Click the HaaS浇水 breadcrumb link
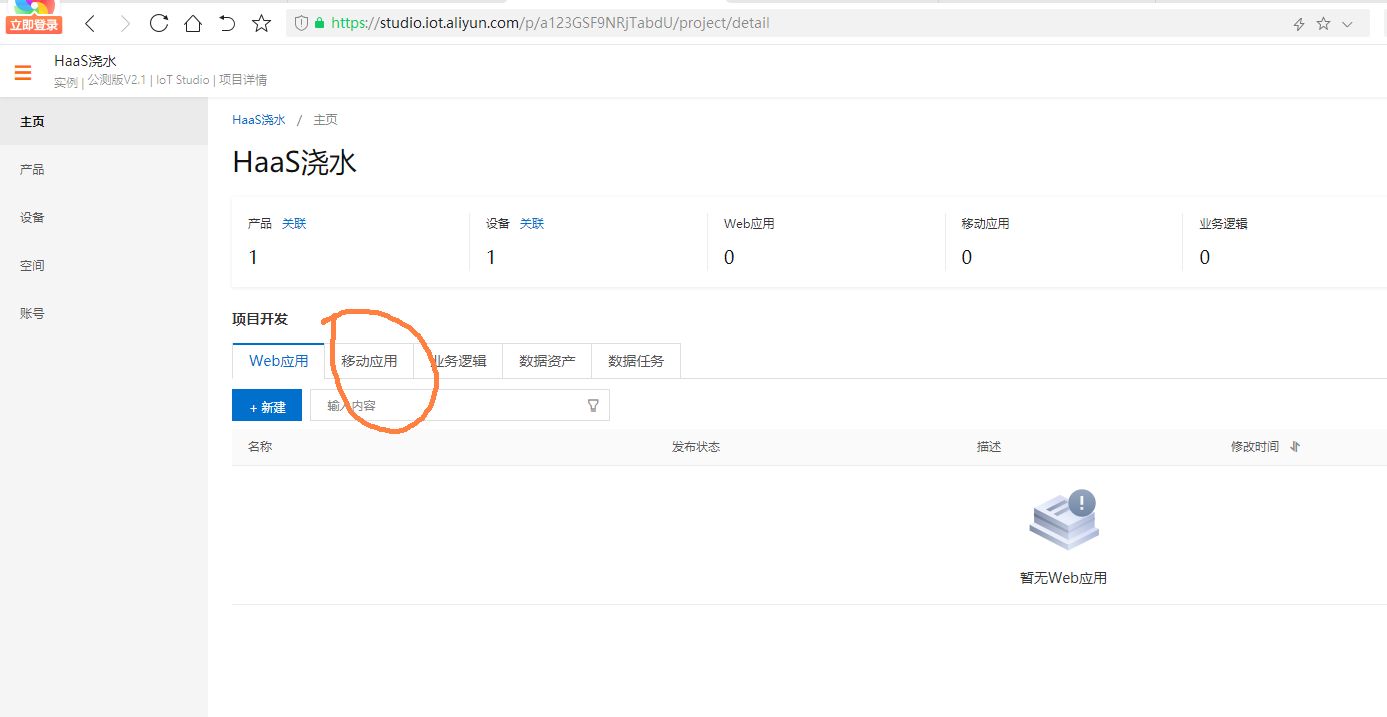This screenshot has width=1387, height=717. point(259,120)
